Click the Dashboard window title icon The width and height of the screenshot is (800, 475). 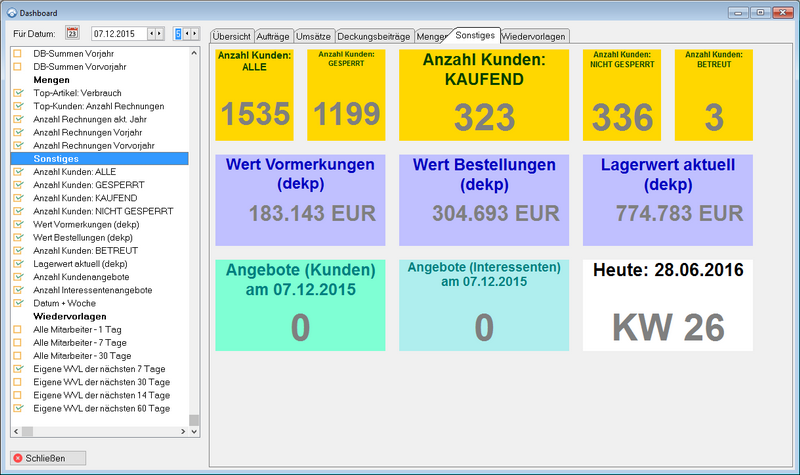(x=11, y=11)
